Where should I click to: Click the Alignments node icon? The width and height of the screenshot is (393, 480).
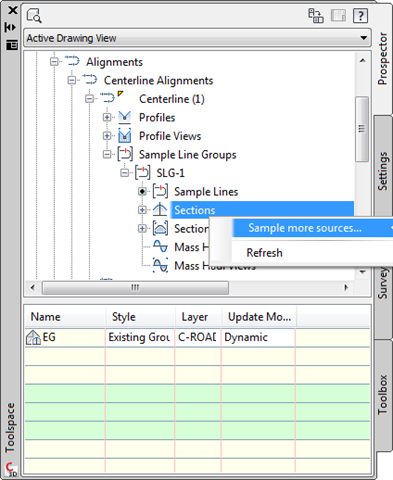click(x=72, y=61)
